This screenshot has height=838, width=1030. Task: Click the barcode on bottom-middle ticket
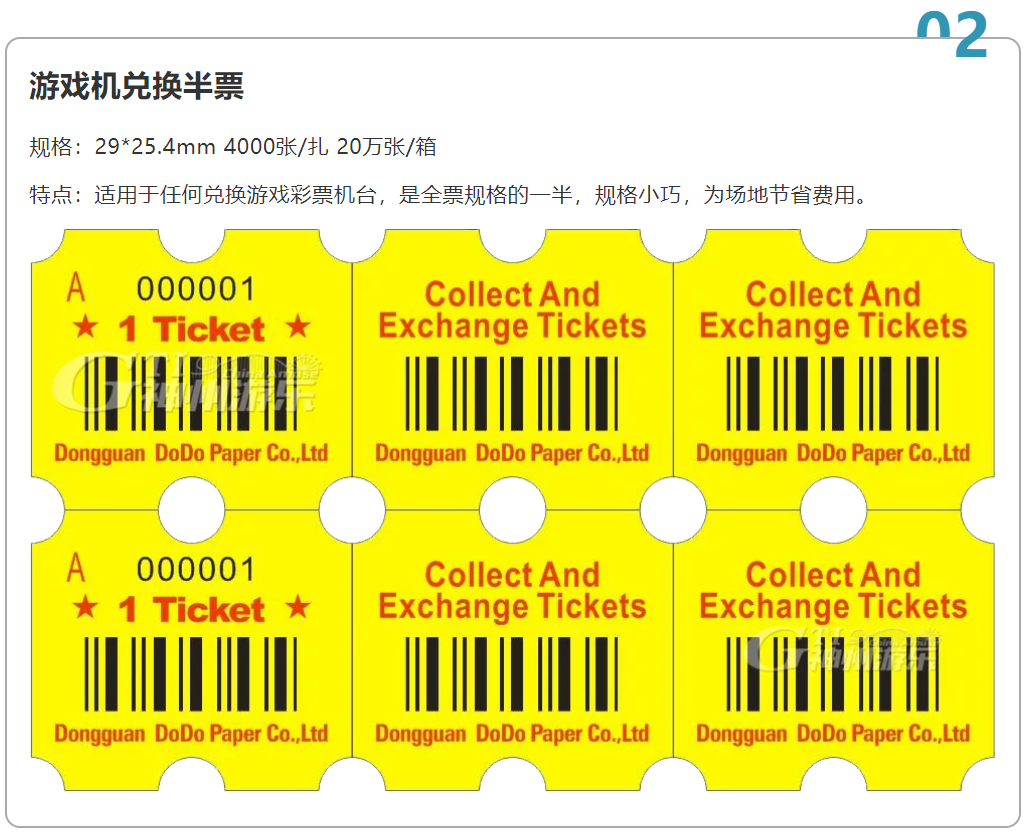click(512, 674)
